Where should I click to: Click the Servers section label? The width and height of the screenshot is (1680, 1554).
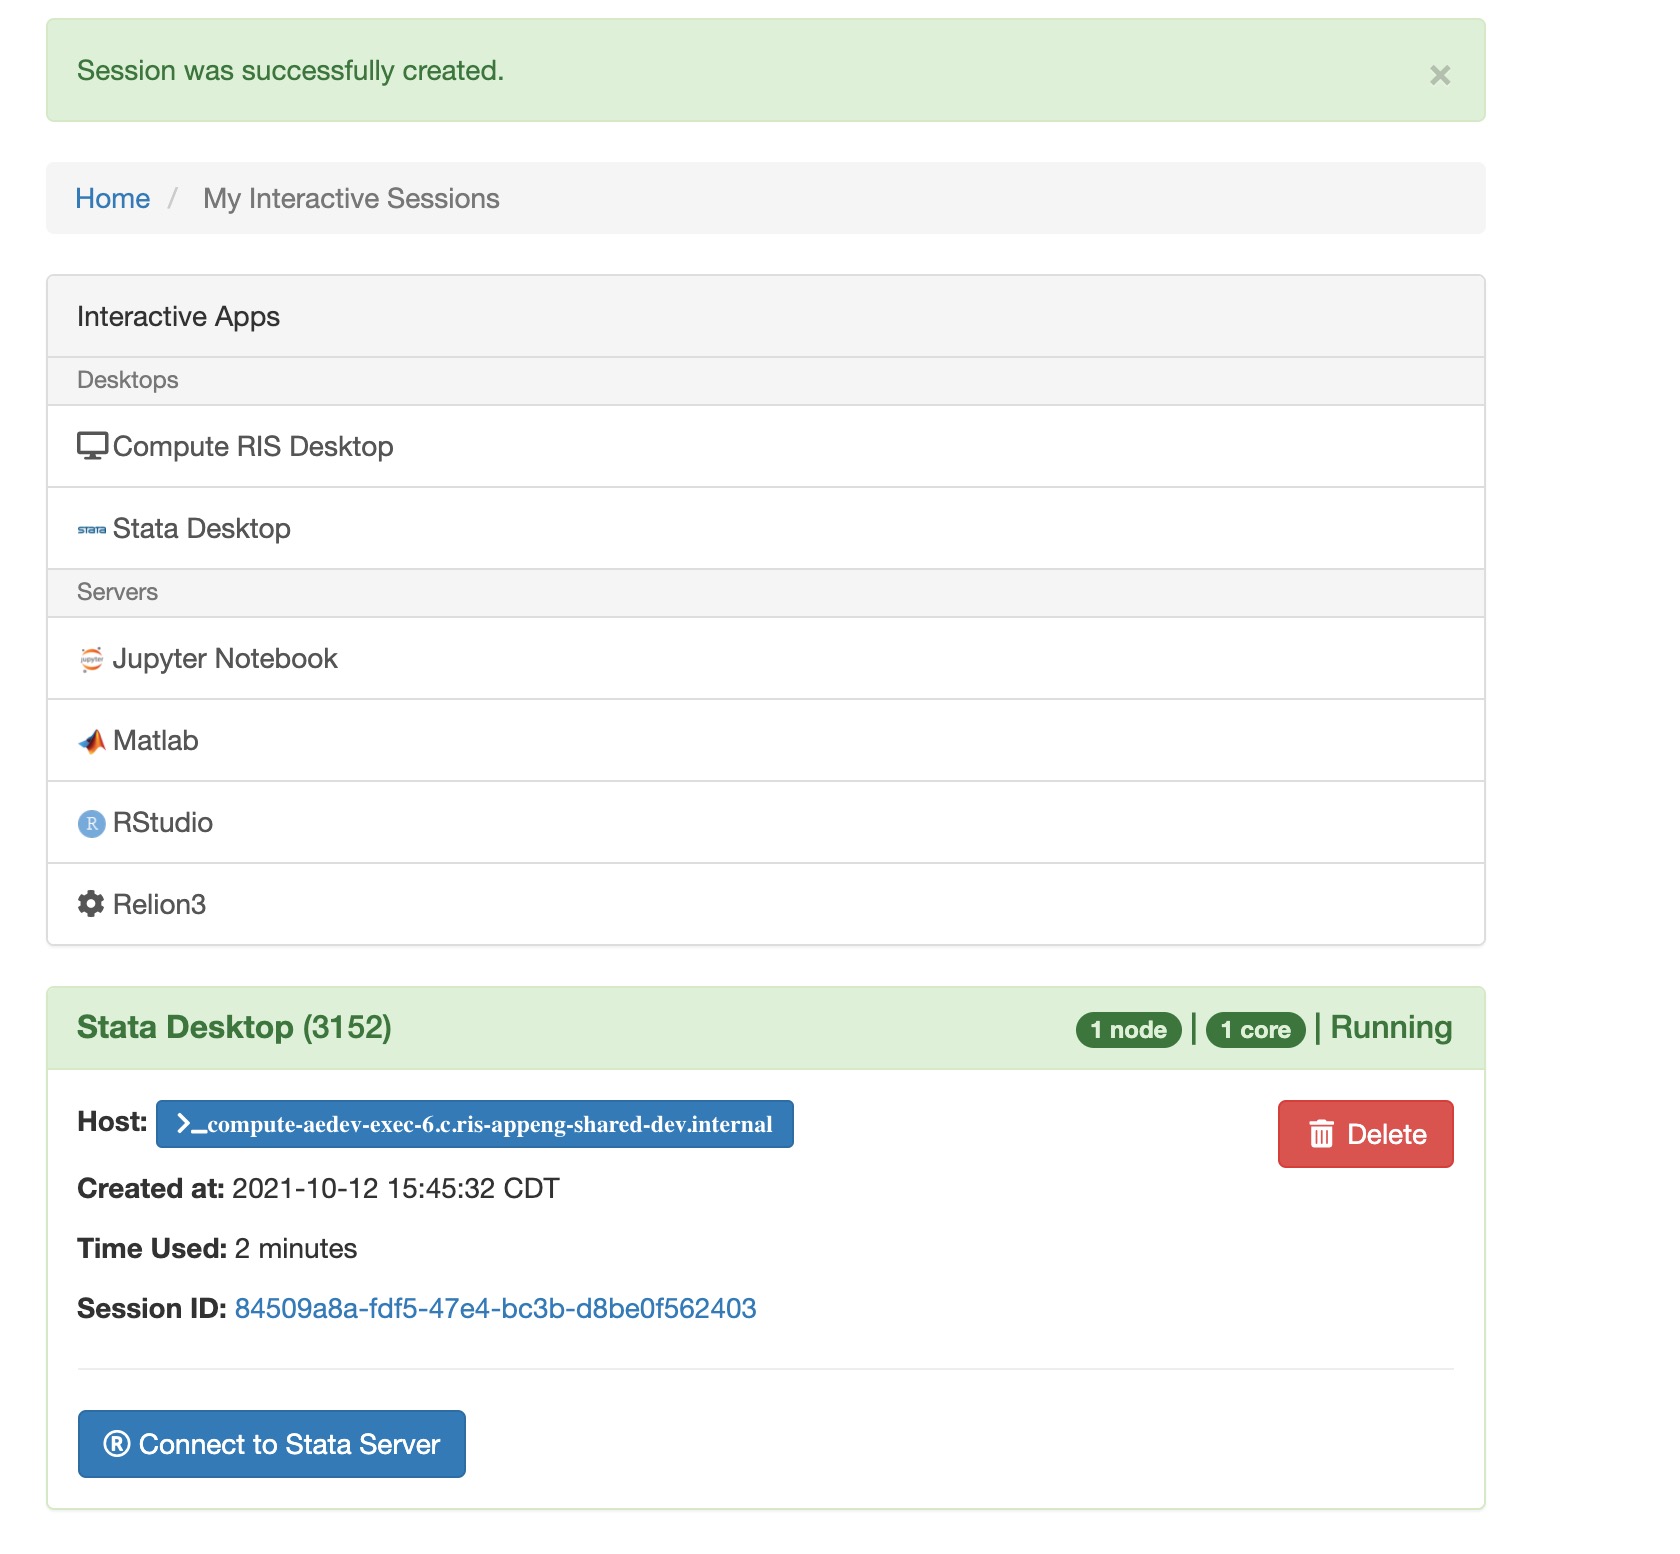[x=118, y=592]
